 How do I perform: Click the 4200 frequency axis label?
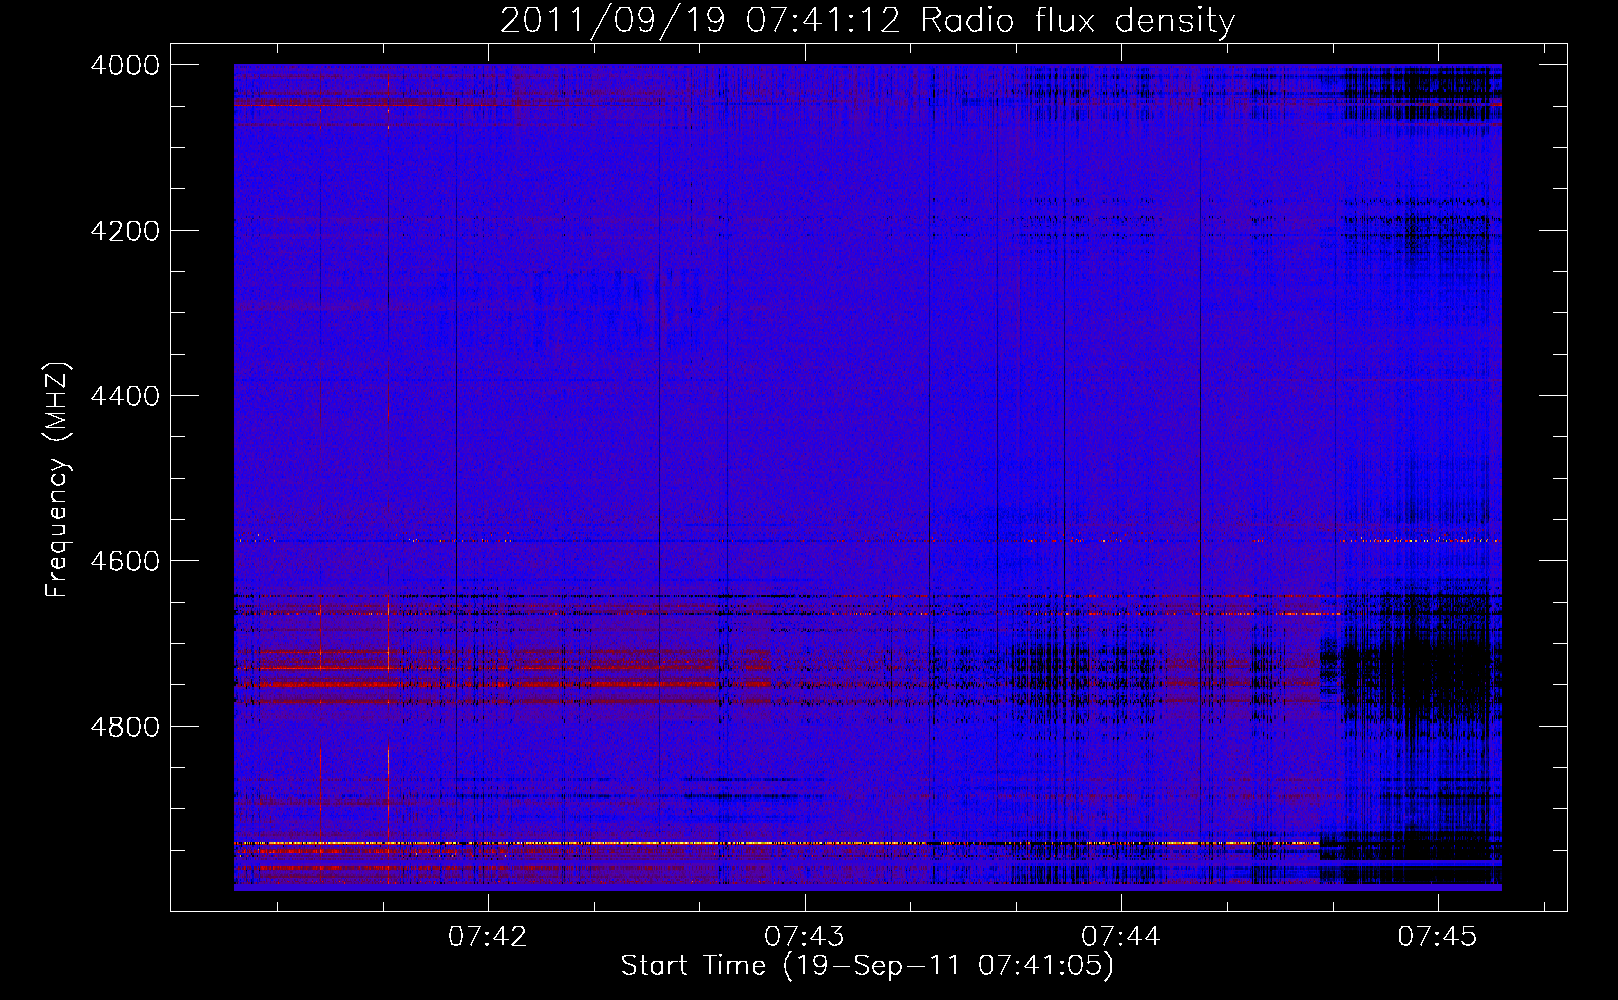(124, 231)
